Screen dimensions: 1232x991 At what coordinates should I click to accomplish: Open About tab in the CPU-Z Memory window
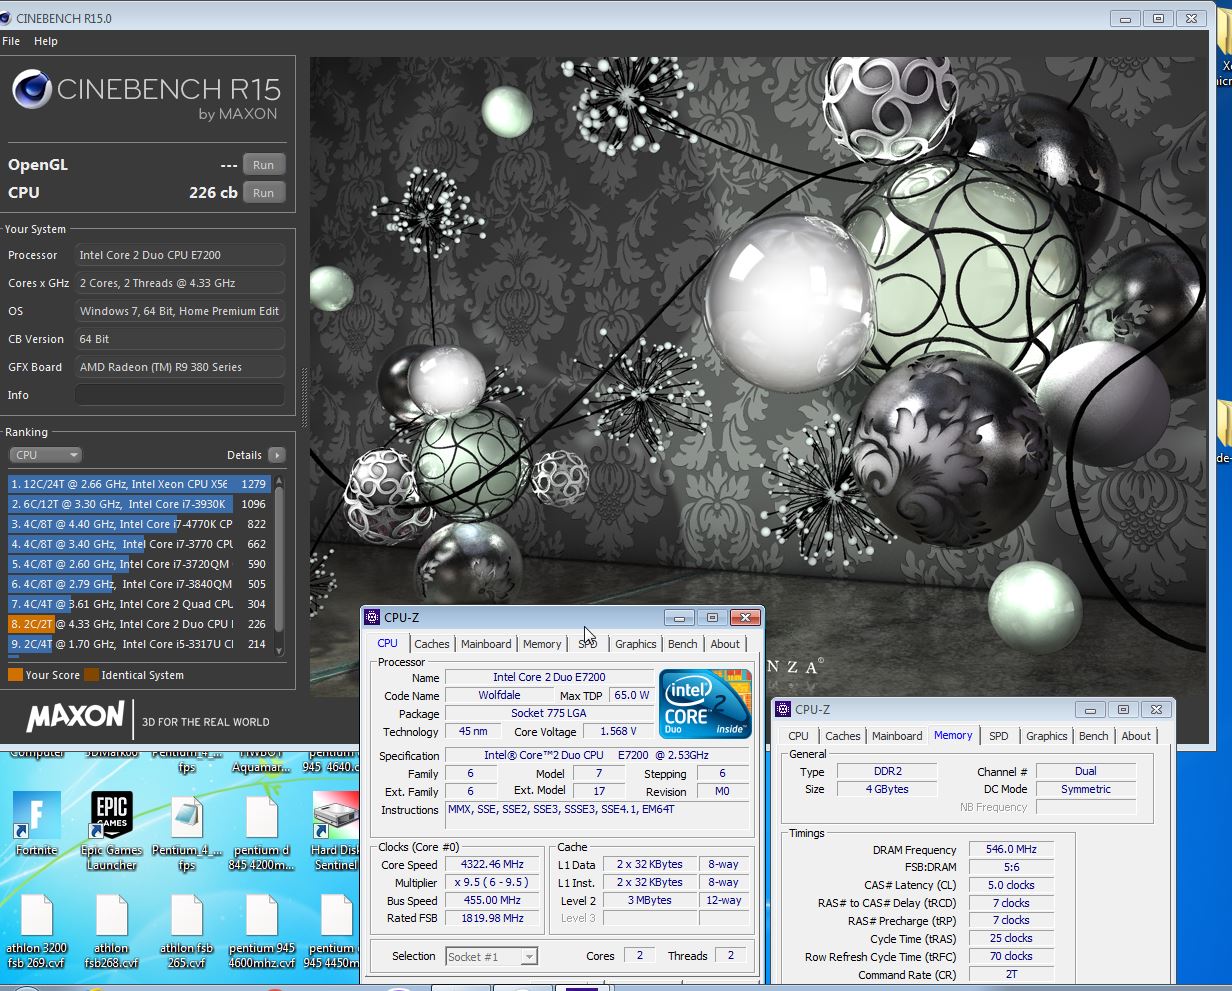1136,736
